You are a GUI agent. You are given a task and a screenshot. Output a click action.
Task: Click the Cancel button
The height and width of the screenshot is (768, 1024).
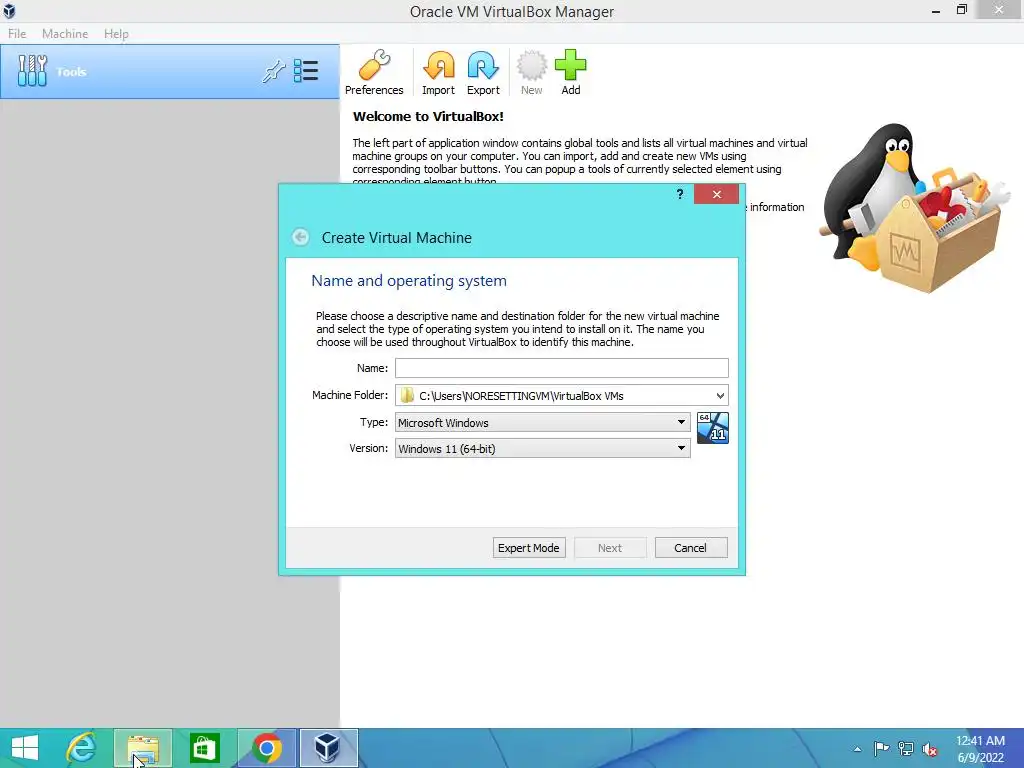pos(691,548)
